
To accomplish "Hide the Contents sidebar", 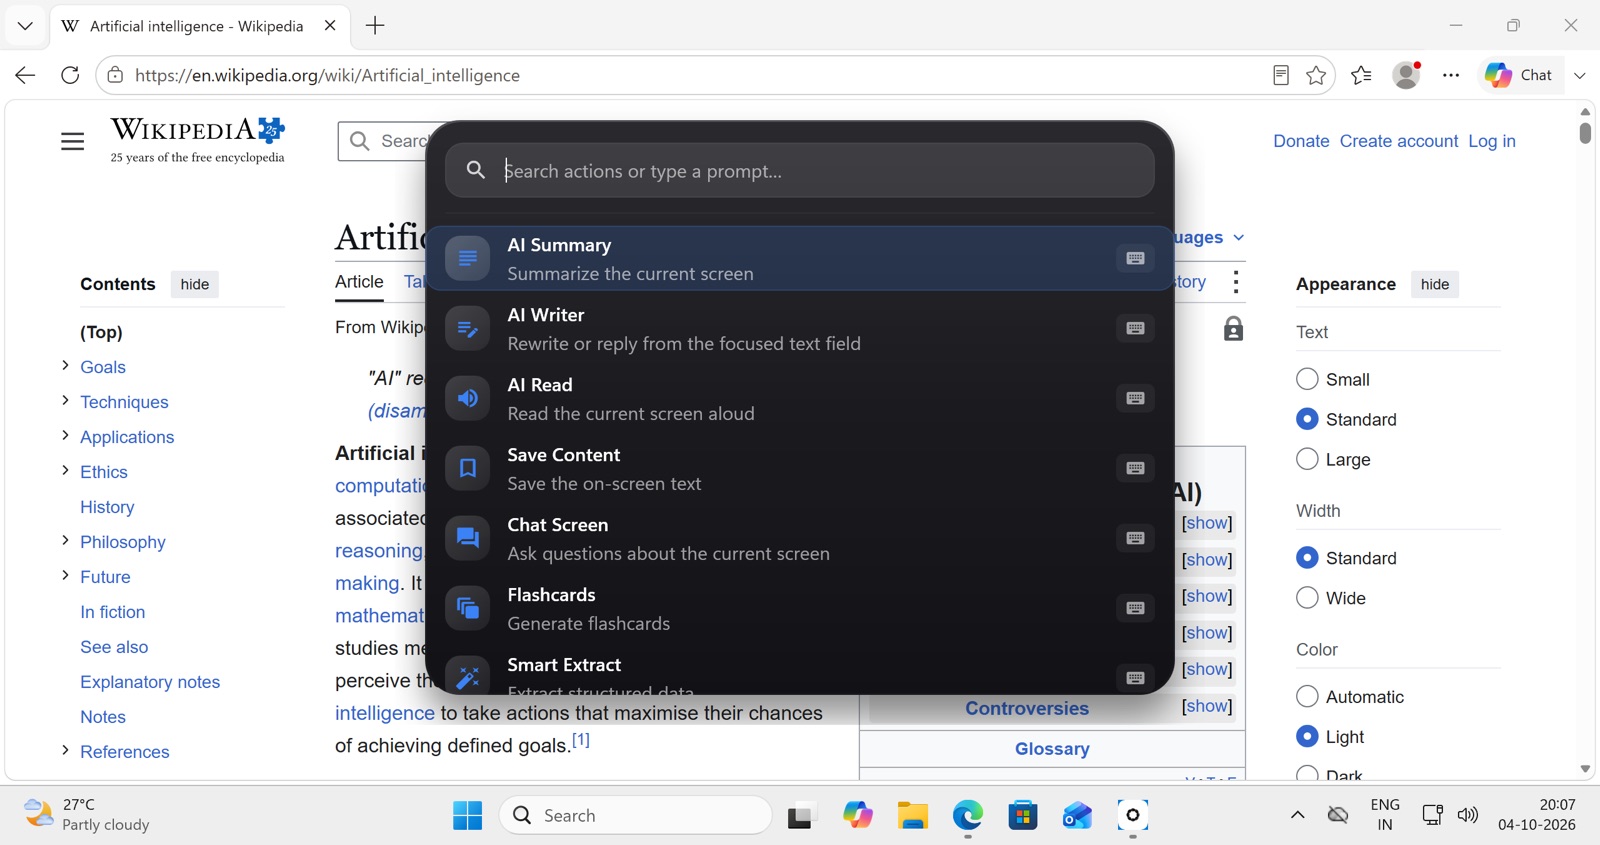I will pos(195,284).
